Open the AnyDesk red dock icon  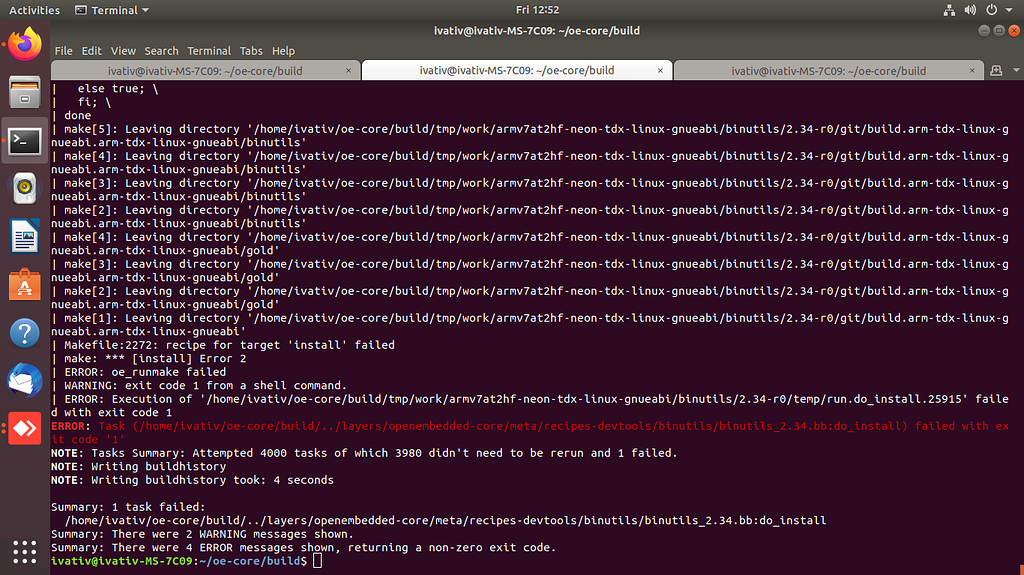tap(24, 427)
